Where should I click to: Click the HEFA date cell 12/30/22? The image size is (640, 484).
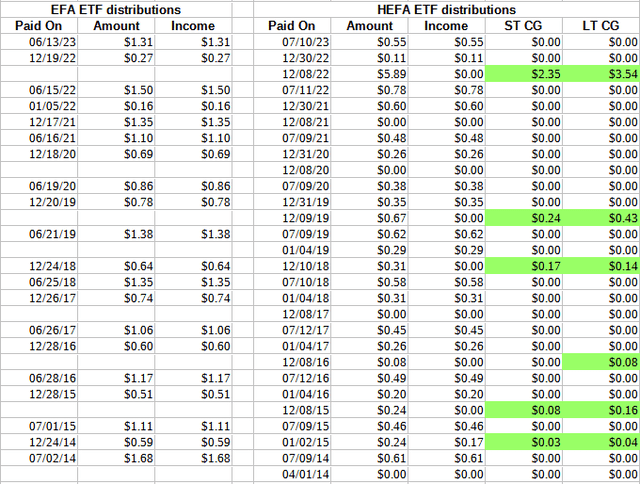tap(292, 58)
